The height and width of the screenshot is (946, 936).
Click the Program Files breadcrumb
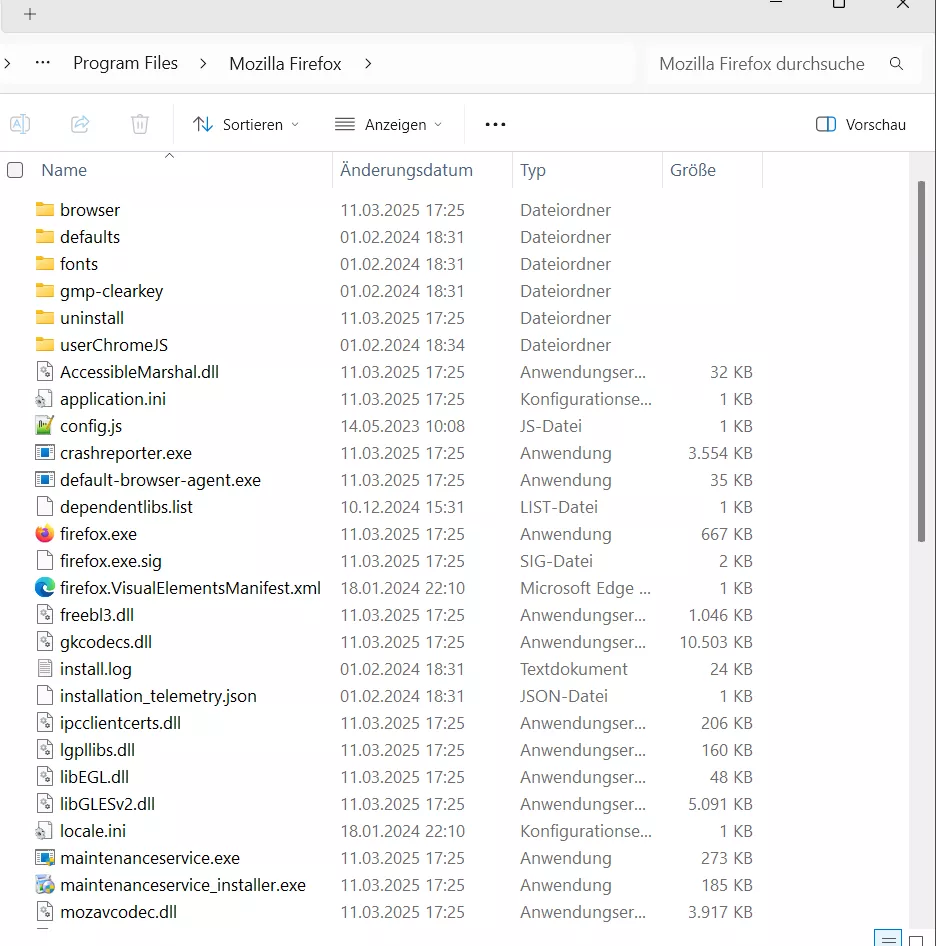(x=126, y=63)
